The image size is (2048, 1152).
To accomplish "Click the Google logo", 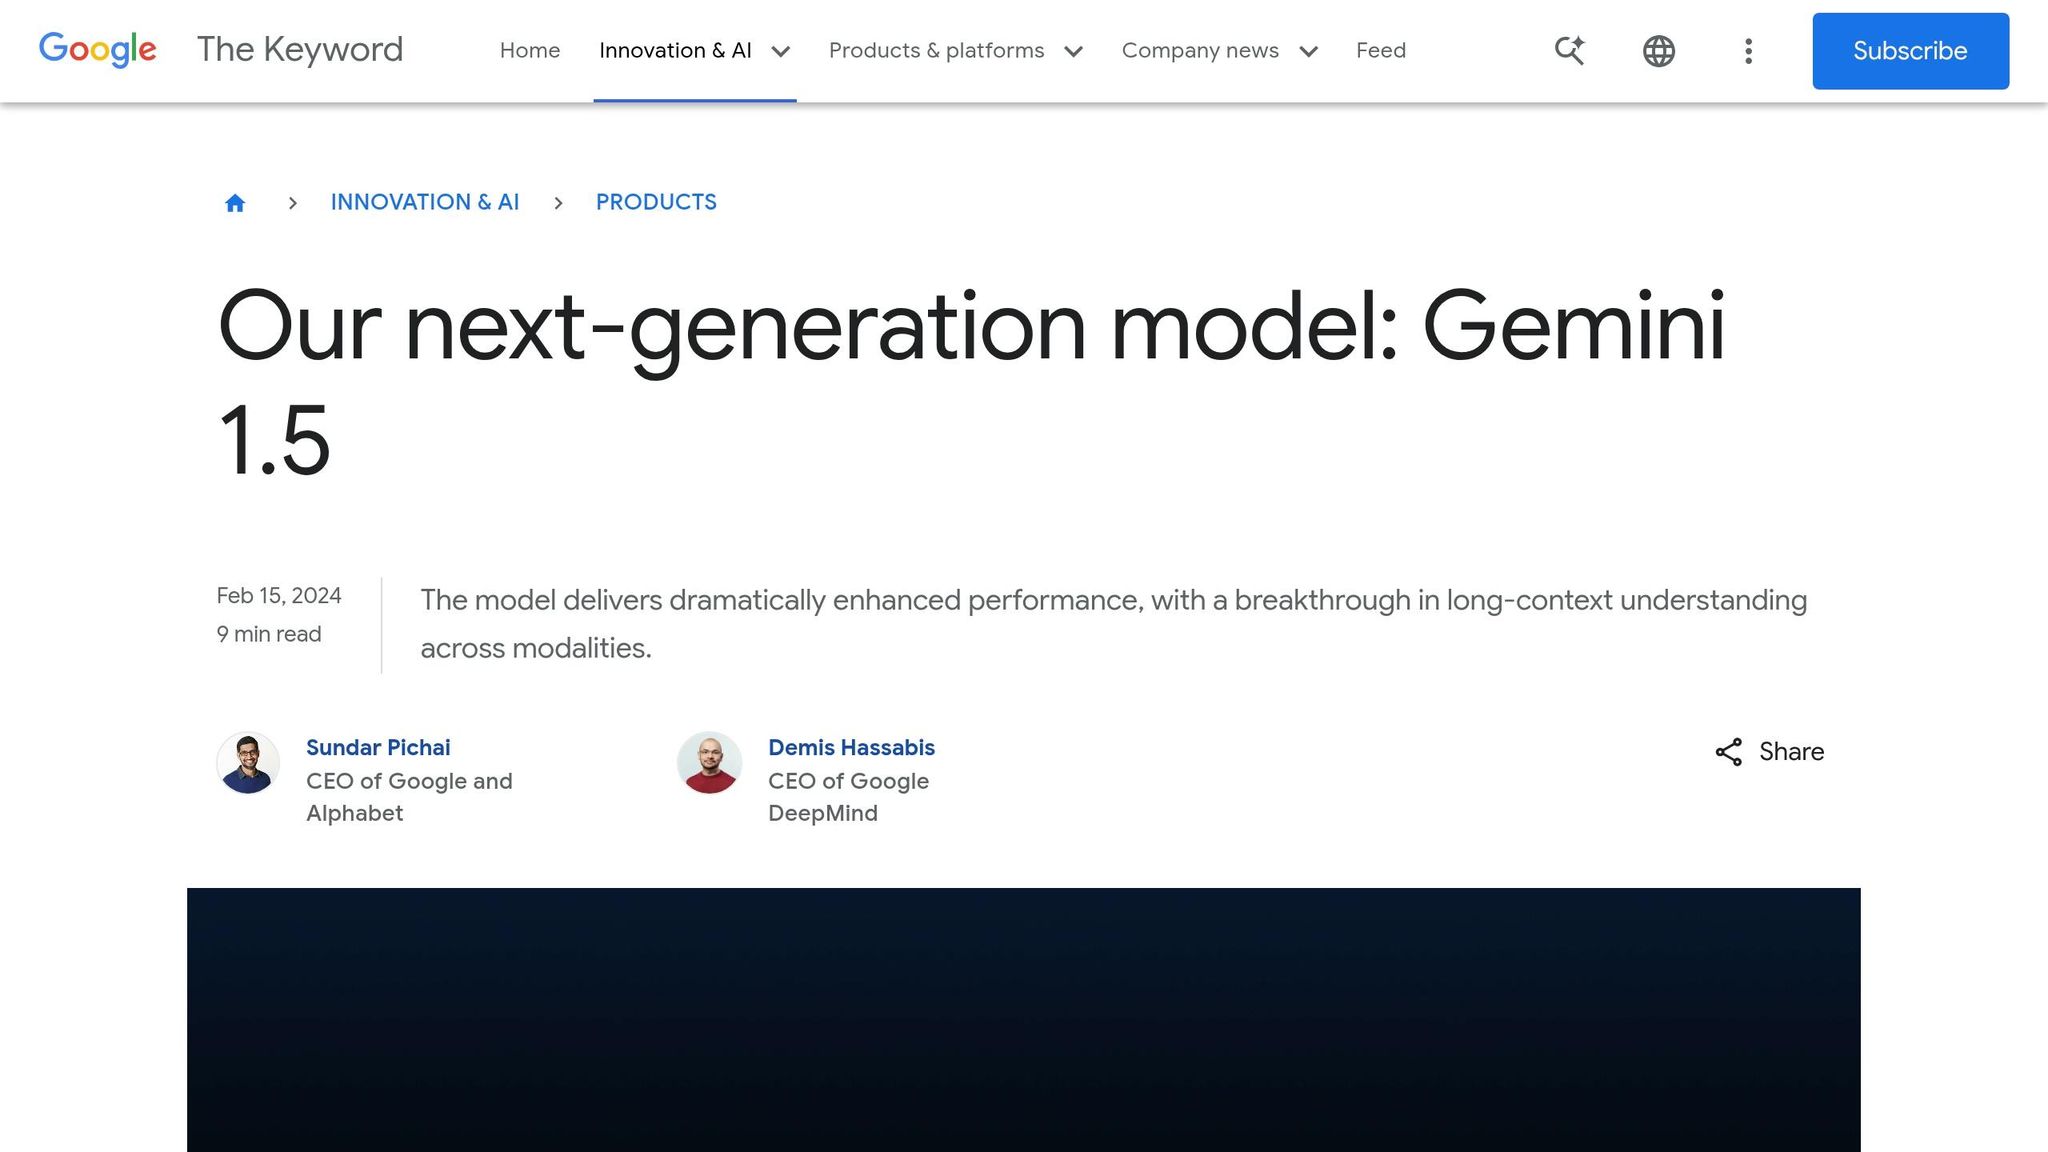I will point(97,50).
